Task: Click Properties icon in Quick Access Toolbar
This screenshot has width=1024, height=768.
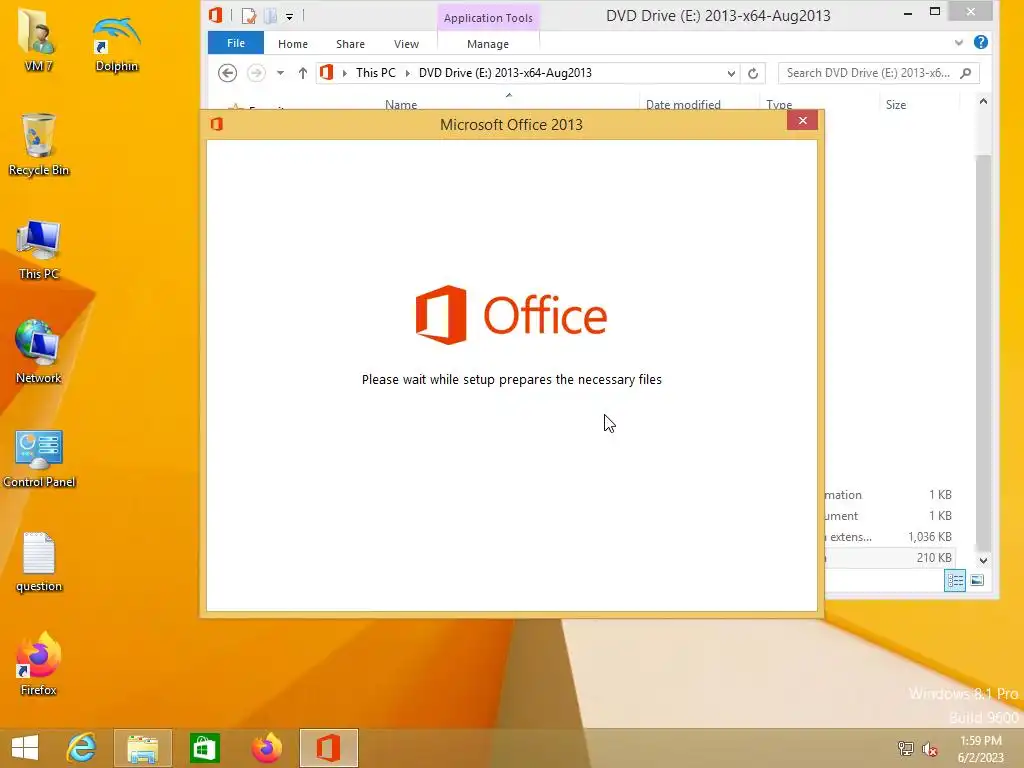Action: click(248, 15)
